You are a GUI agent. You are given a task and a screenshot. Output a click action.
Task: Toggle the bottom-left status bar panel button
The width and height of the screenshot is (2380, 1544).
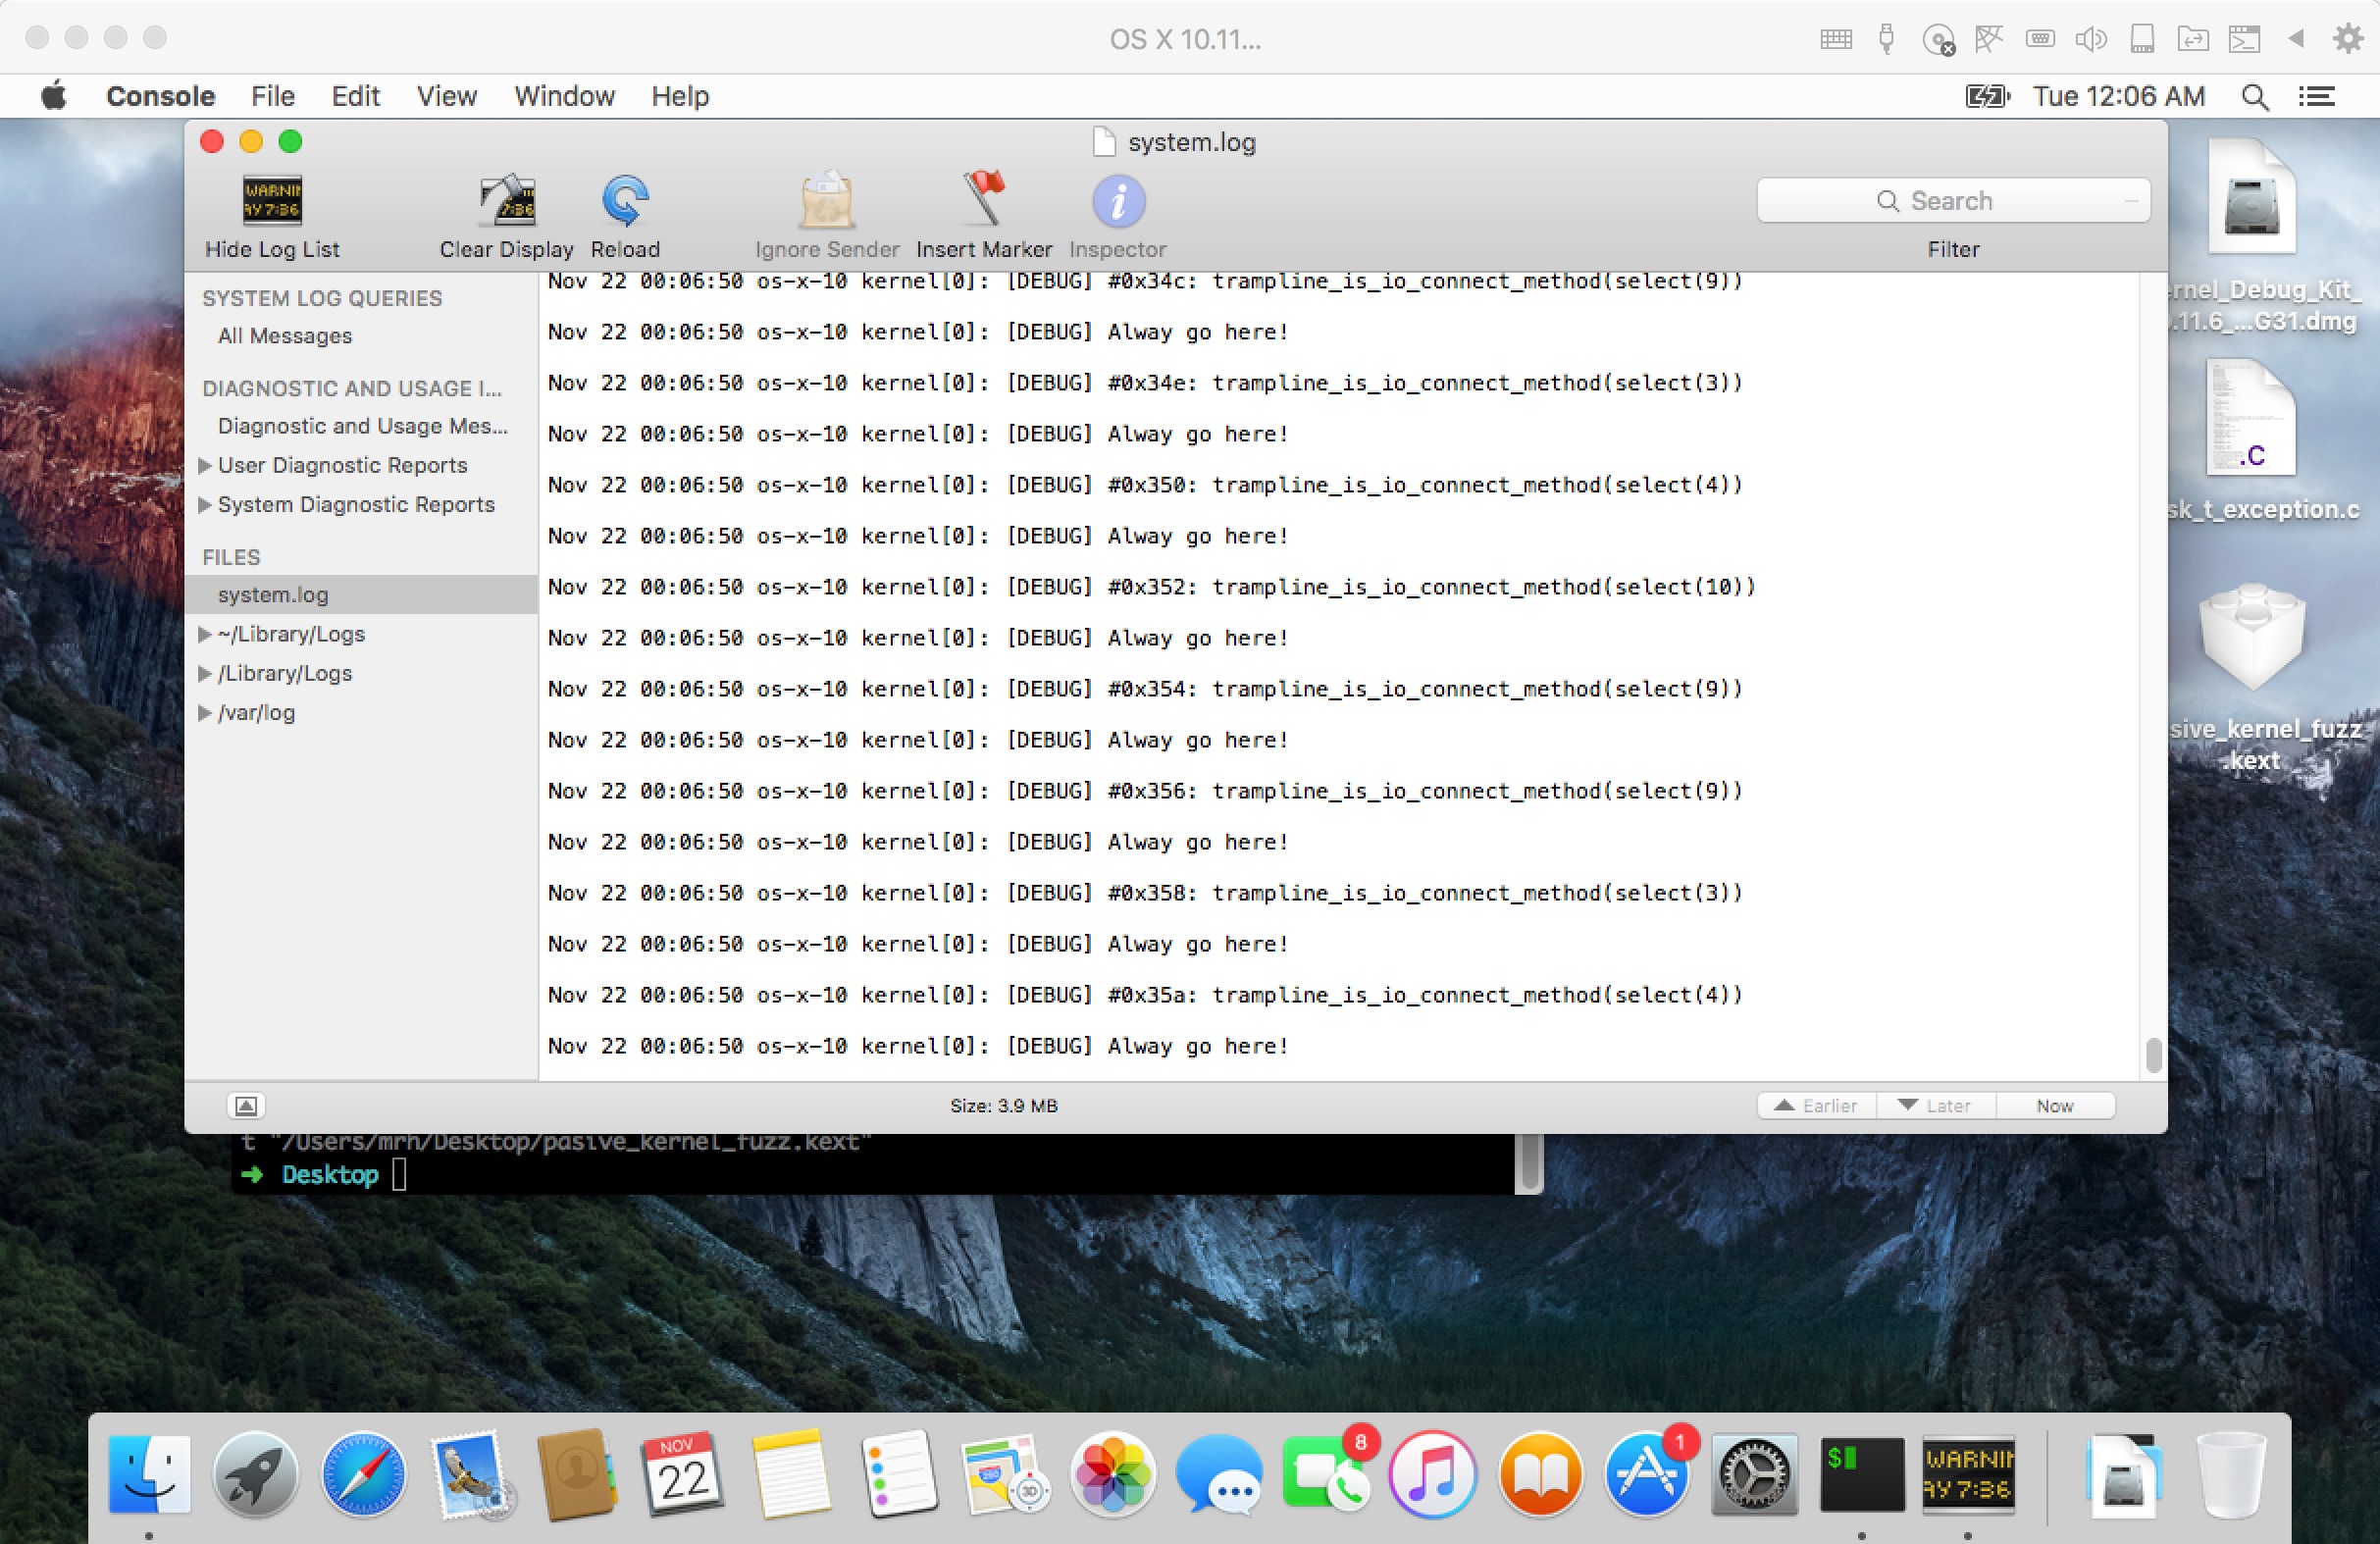click(246, 1105)
